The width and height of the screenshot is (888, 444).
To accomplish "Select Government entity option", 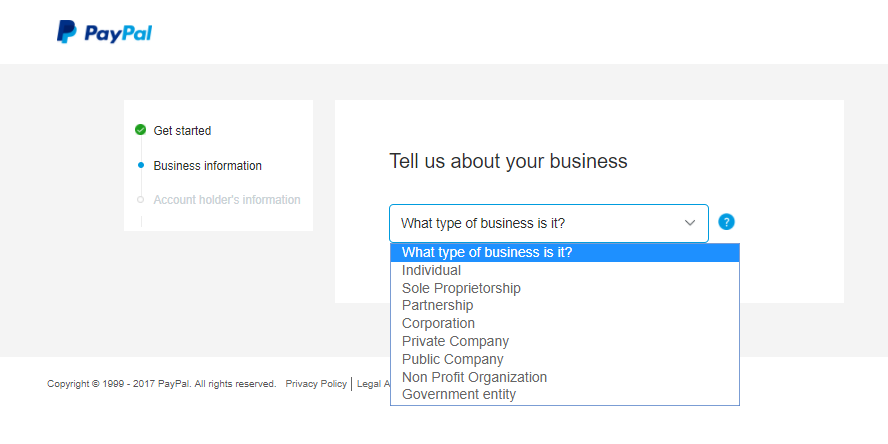I will tap(459, 394).
